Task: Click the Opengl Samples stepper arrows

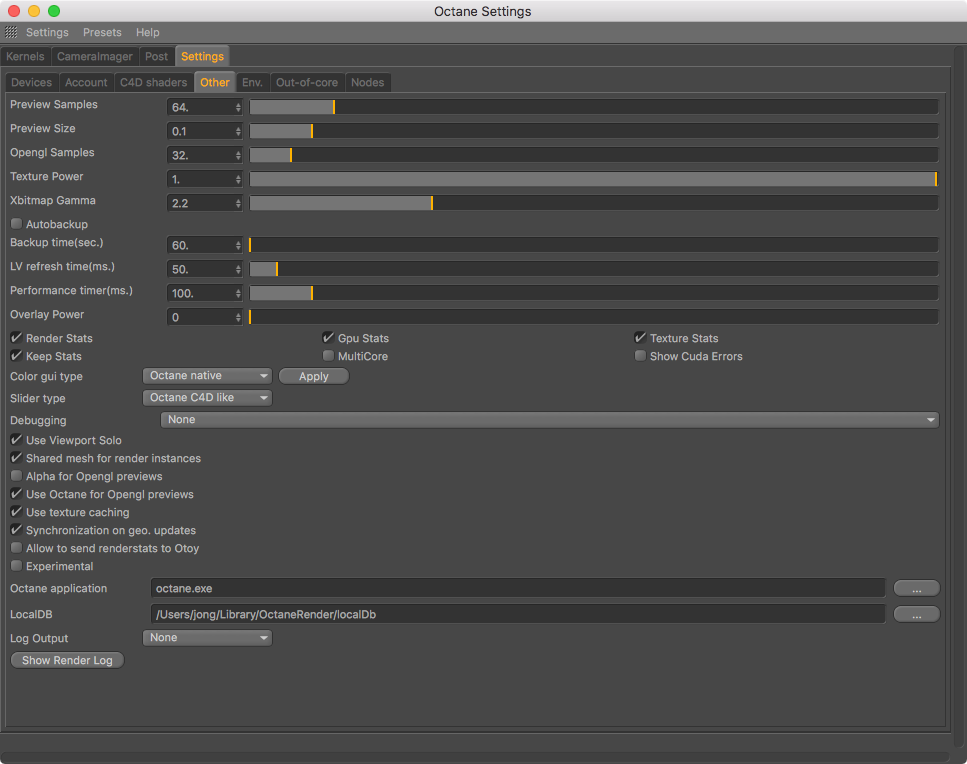Action: coord(238,155)
